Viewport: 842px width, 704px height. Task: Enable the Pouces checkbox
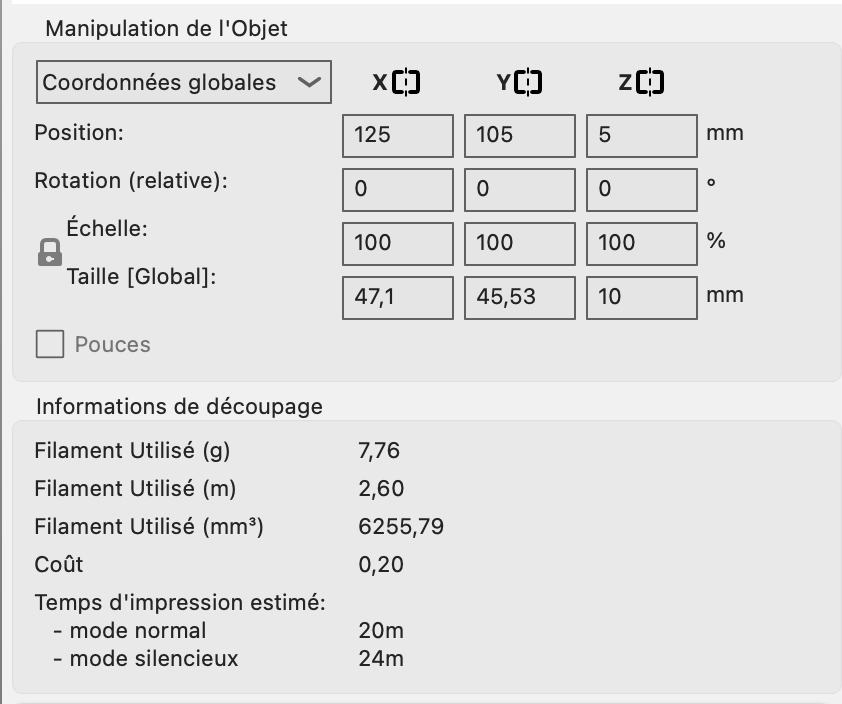click(x=50, y=345)
